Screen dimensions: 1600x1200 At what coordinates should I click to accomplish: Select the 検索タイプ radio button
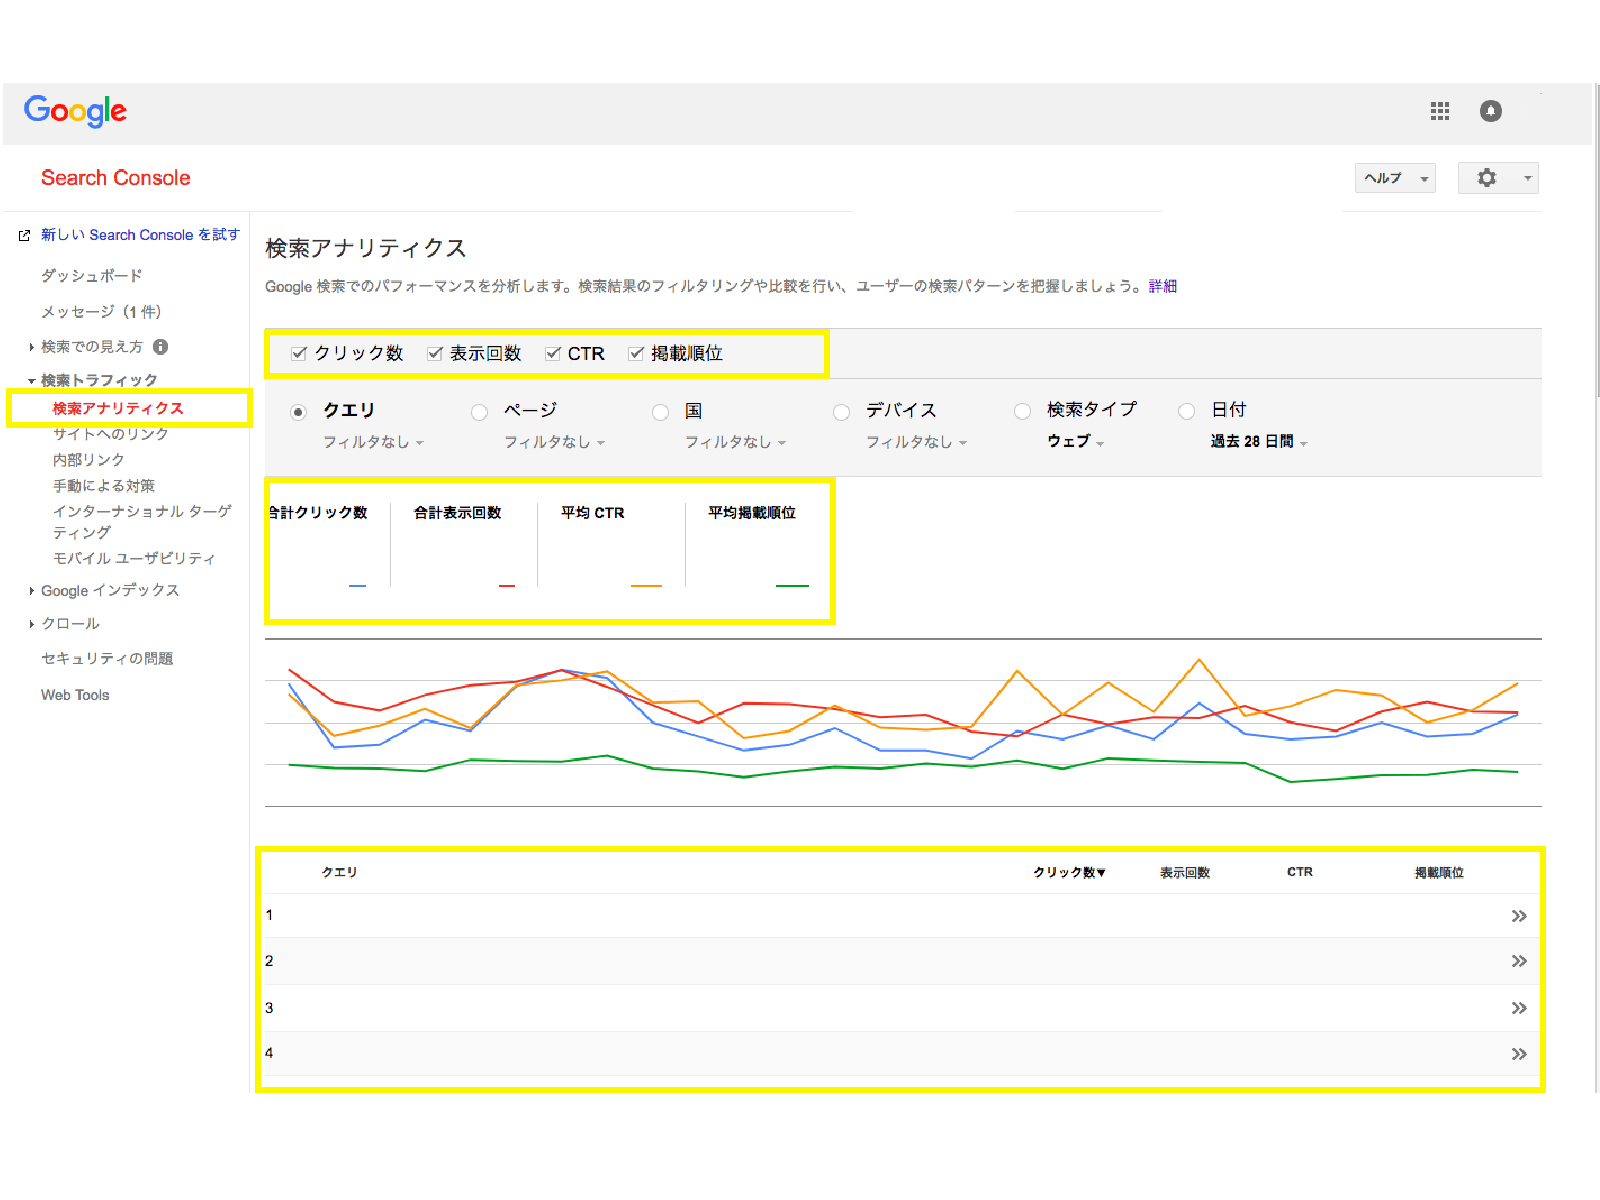tap(1022, 411)
